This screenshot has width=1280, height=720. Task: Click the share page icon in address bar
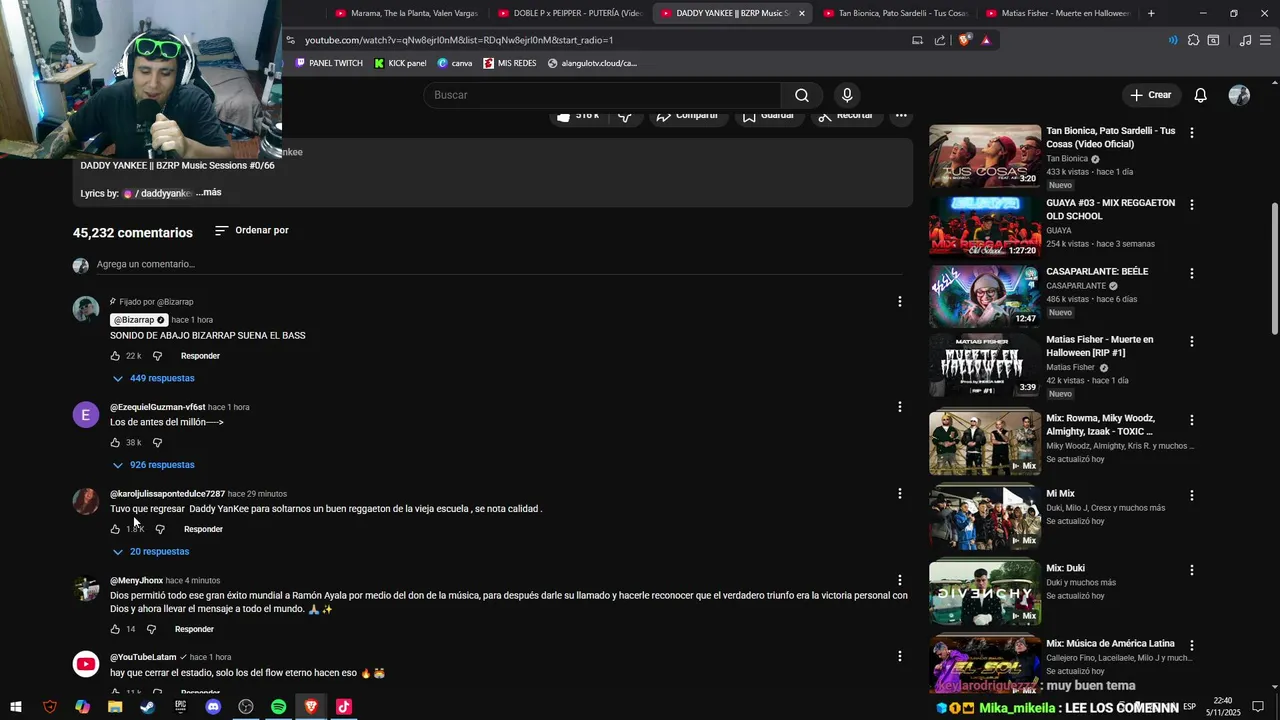click(940, 40)
